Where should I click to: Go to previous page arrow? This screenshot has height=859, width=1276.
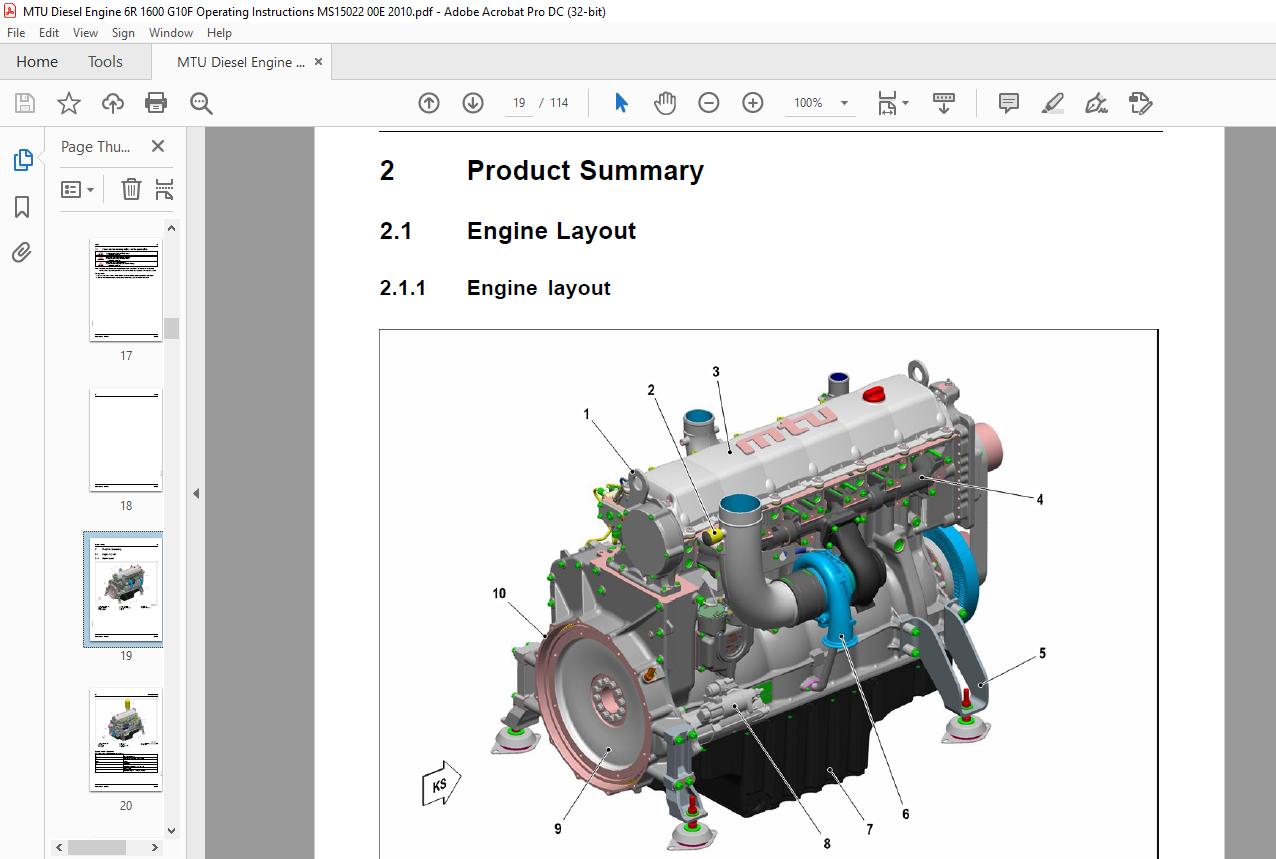(429, 103)
